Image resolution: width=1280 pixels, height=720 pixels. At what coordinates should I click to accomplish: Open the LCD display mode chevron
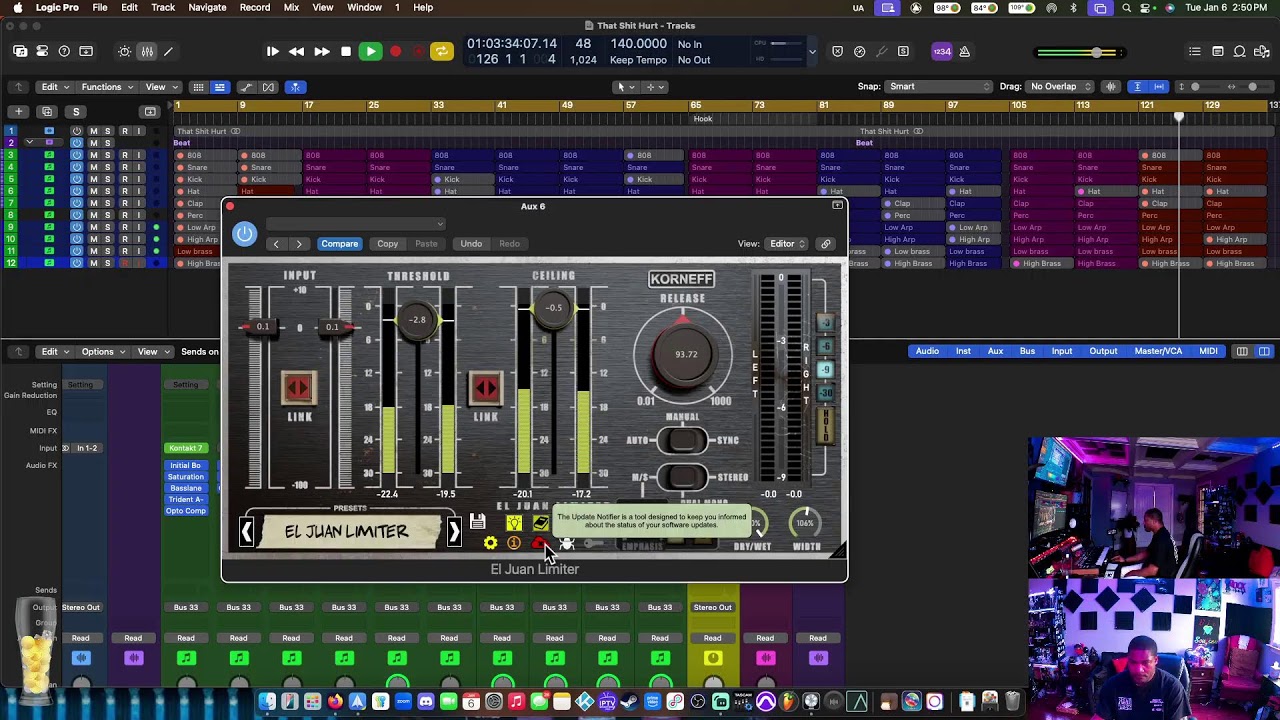pyautogui.click(x=812, y=51)
